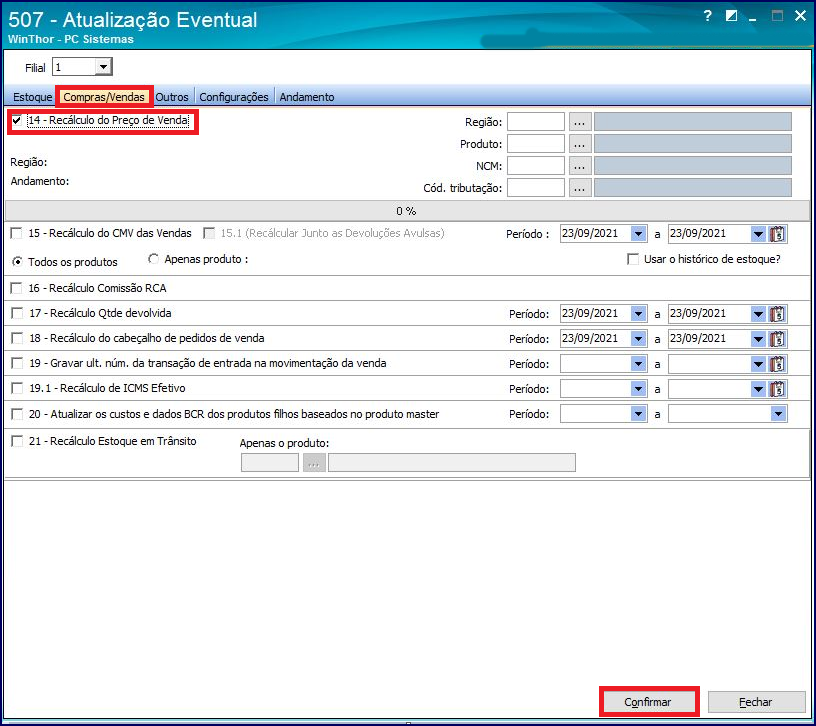Click 'Apenas o produto:' label
The image size is (816, 726).
(284, 443)
